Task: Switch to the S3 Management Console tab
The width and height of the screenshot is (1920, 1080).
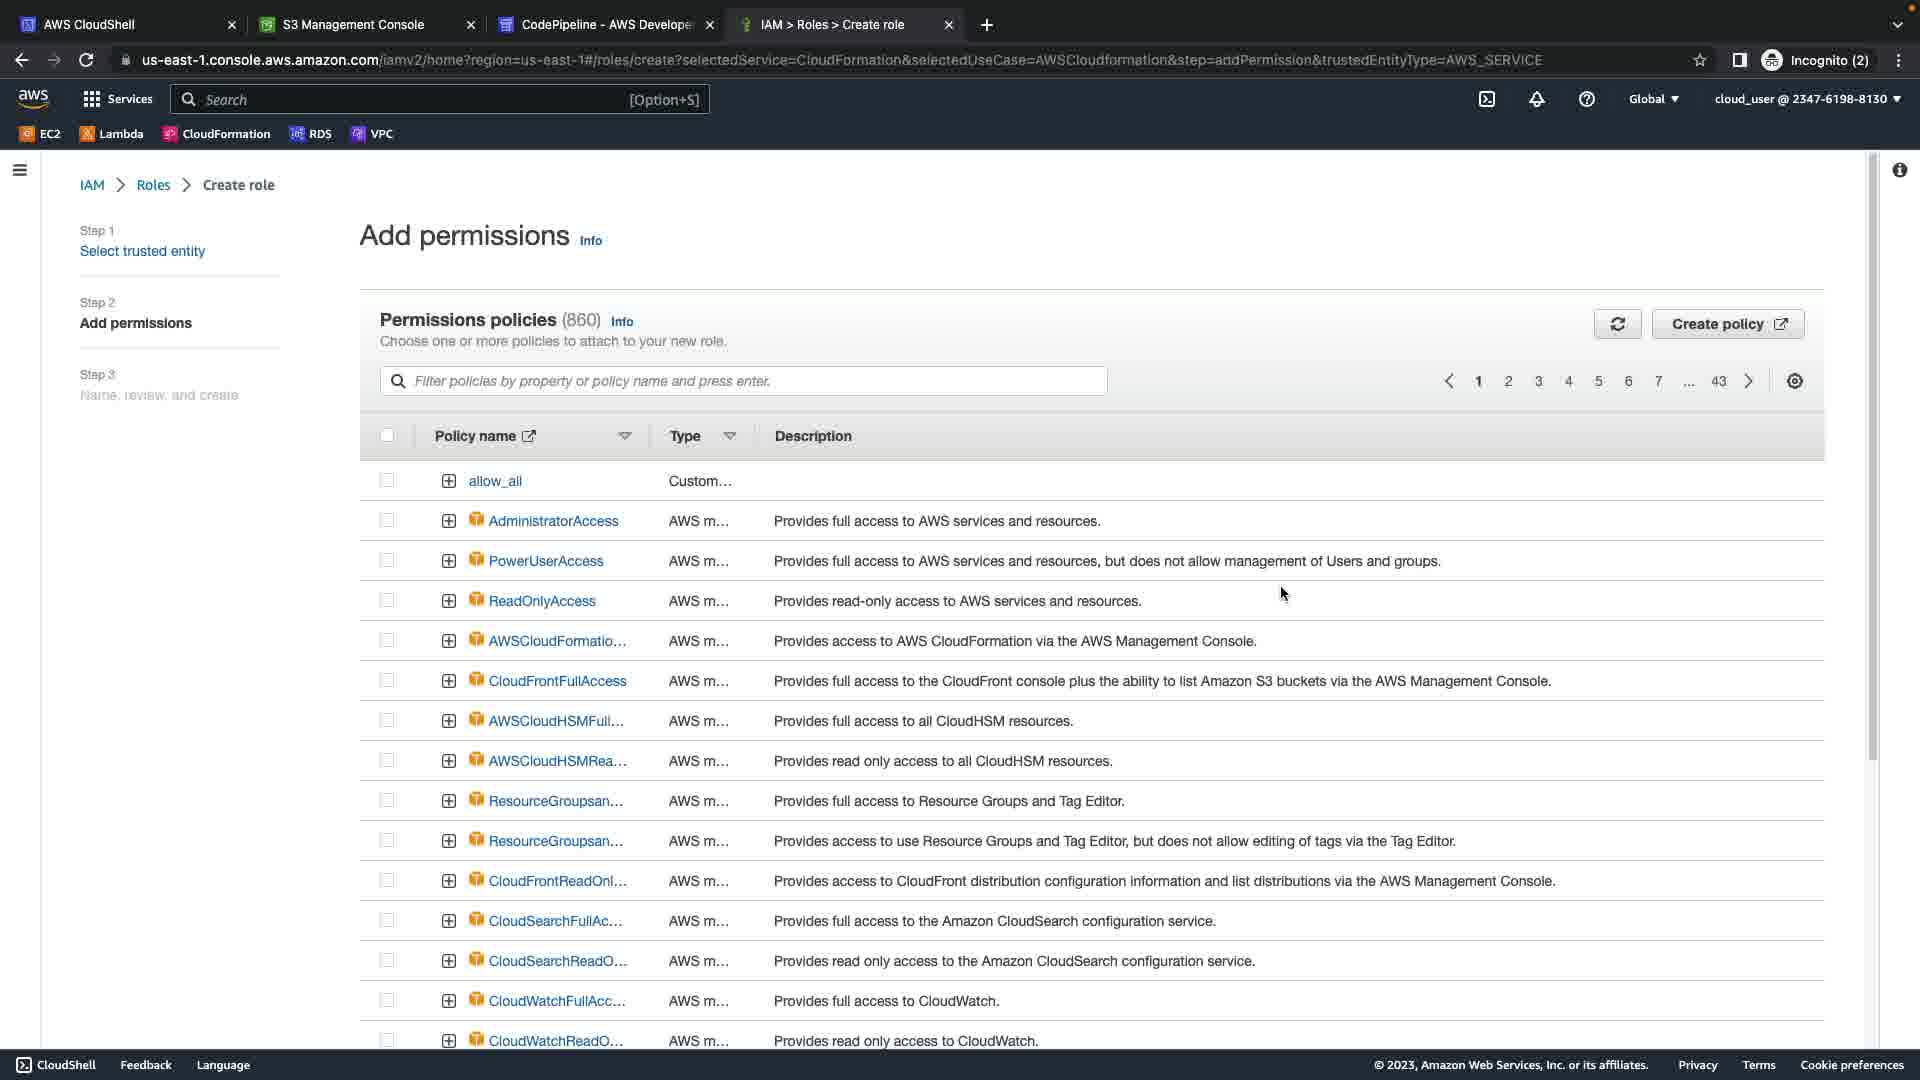Action: click(x=353, y=24)
